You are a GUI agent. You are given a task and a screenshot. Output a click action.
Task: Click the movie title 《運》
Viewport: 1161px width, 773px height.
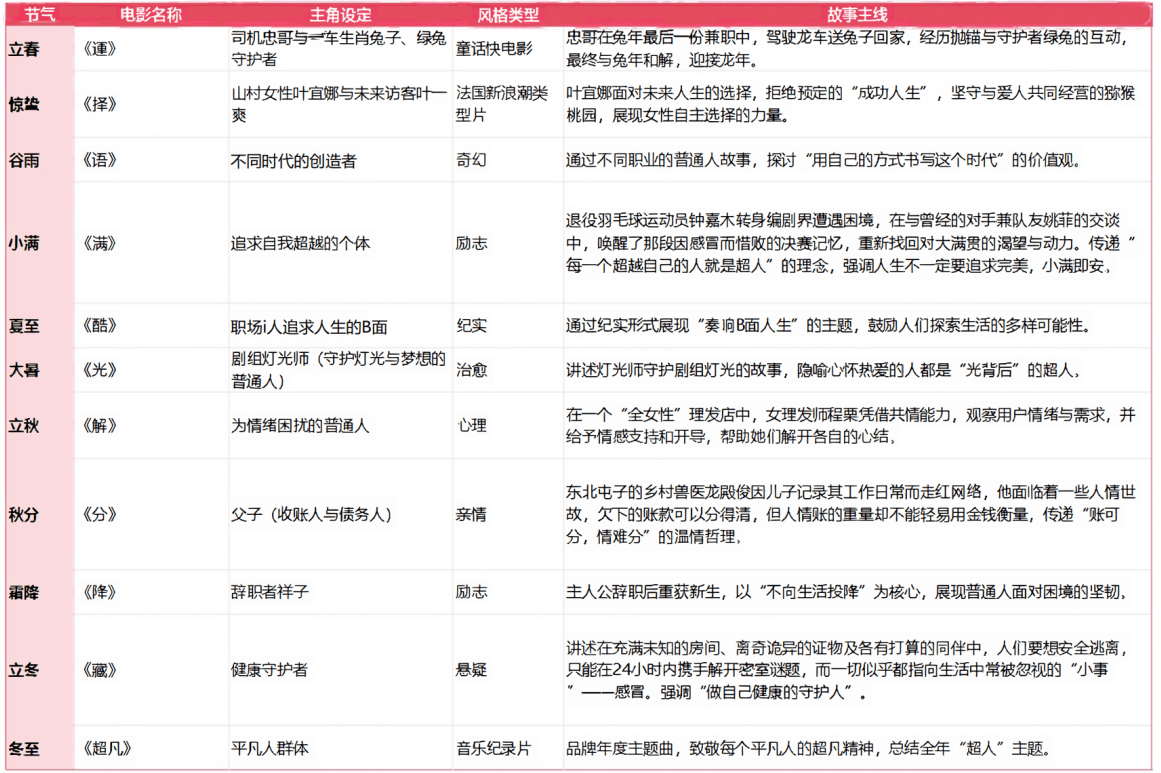click(x=99, y=49)
